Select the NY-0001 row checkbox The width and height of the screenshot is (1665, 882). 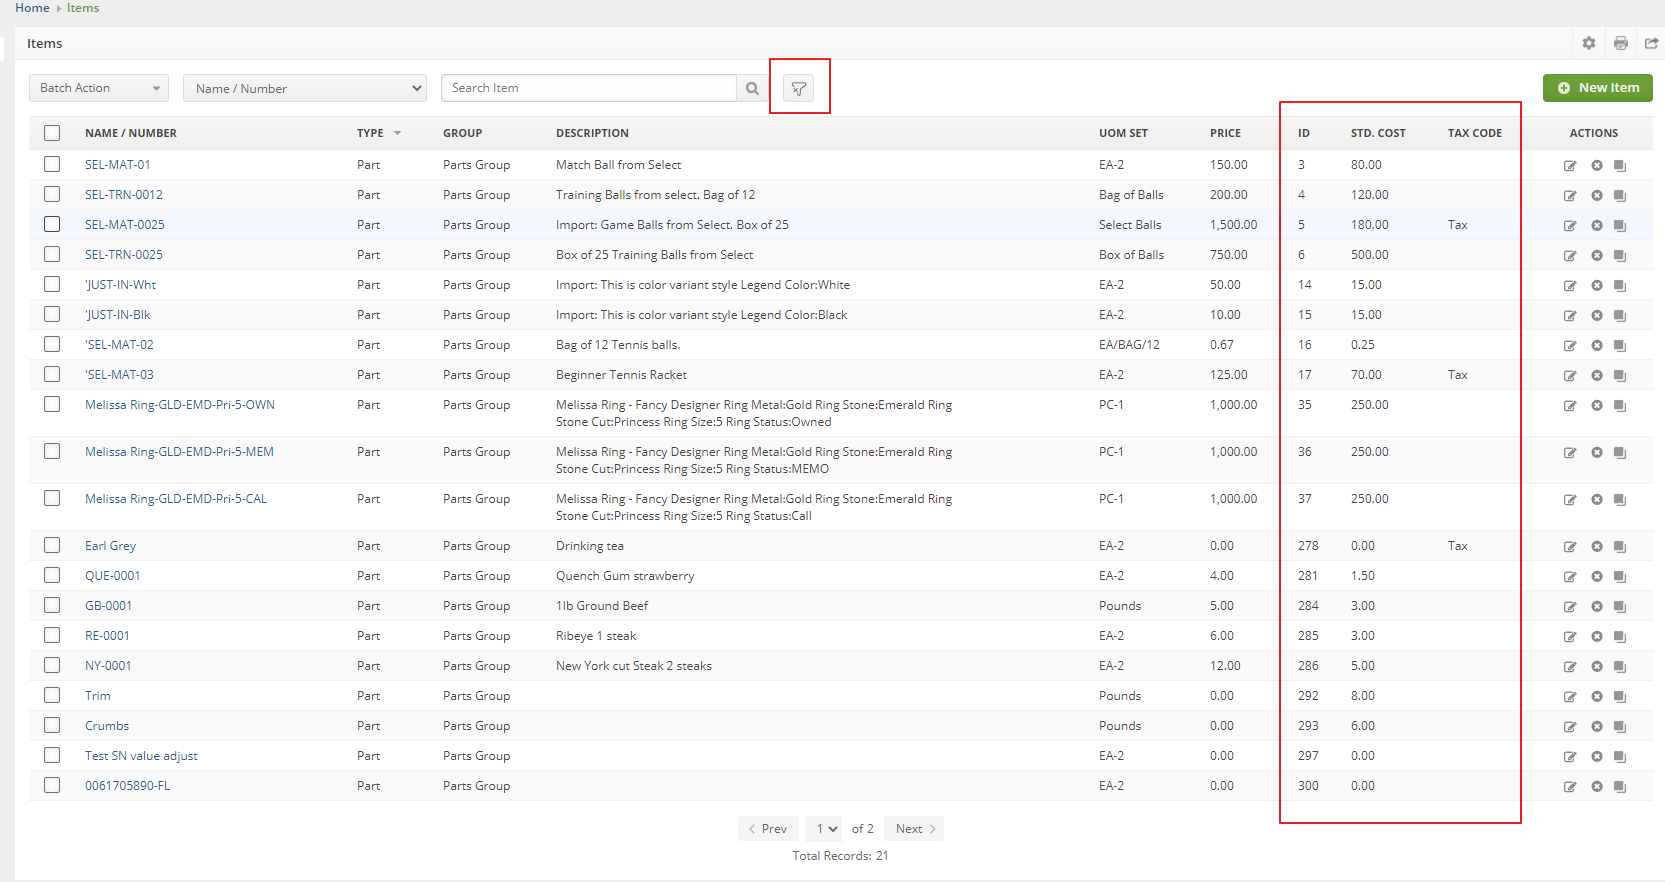coord(52,665)
